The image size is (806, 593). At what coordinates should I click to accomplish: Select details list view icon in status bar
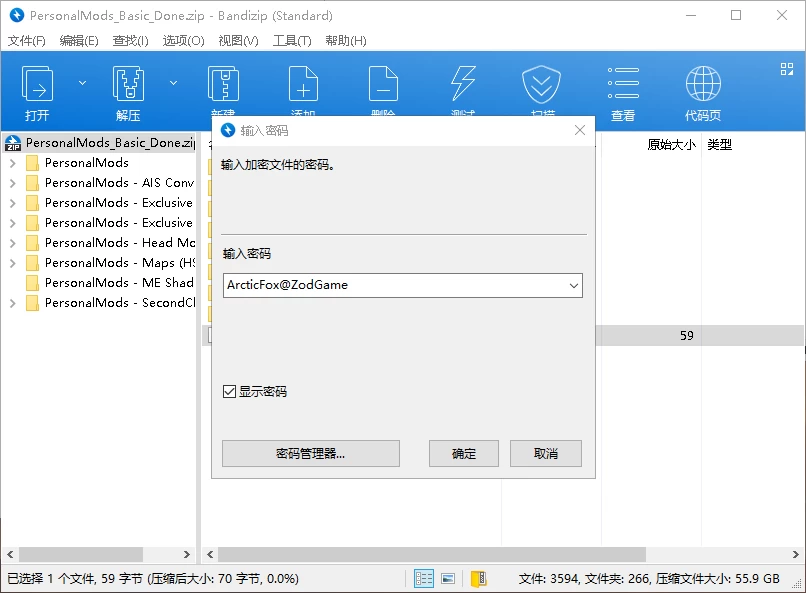424,579
